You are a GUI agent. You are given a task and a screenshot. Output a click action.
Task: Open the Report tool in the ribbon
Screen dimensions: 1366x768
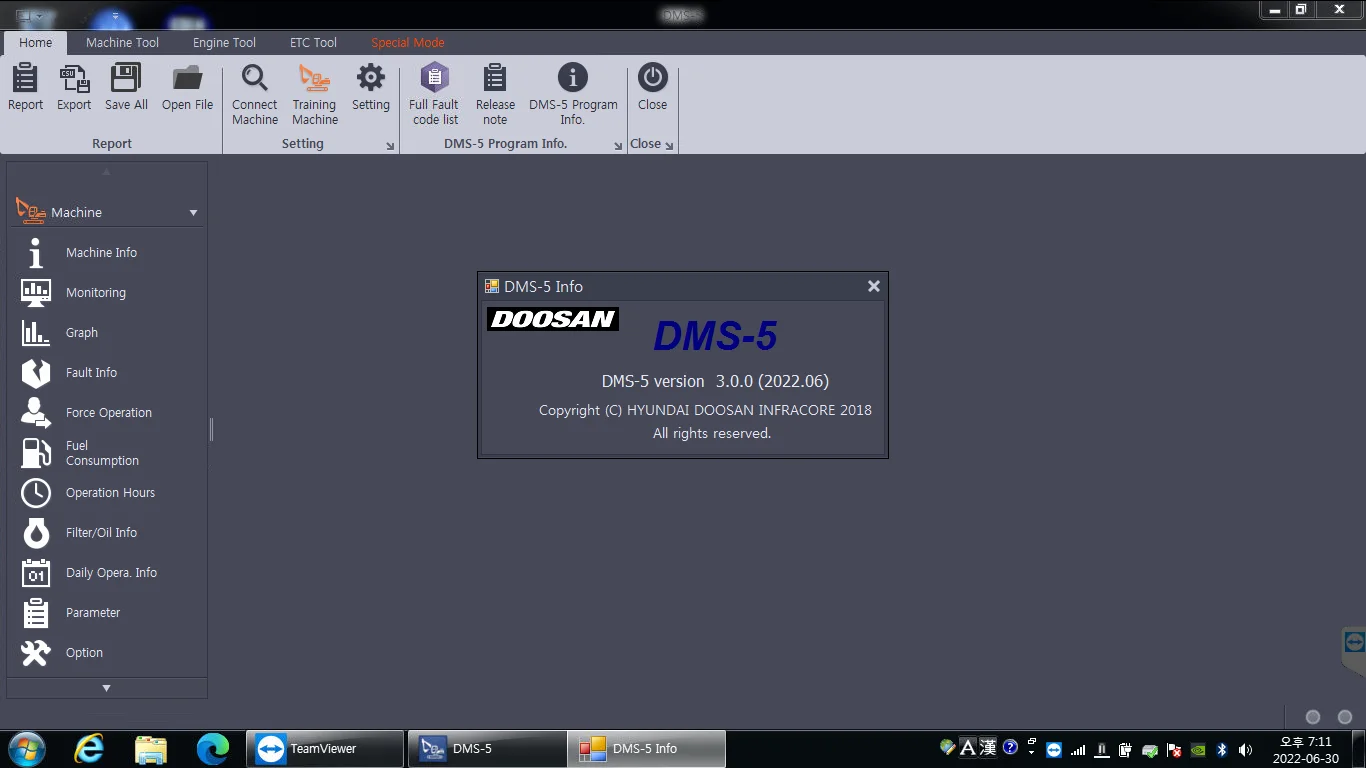click(x=25, y=87)
